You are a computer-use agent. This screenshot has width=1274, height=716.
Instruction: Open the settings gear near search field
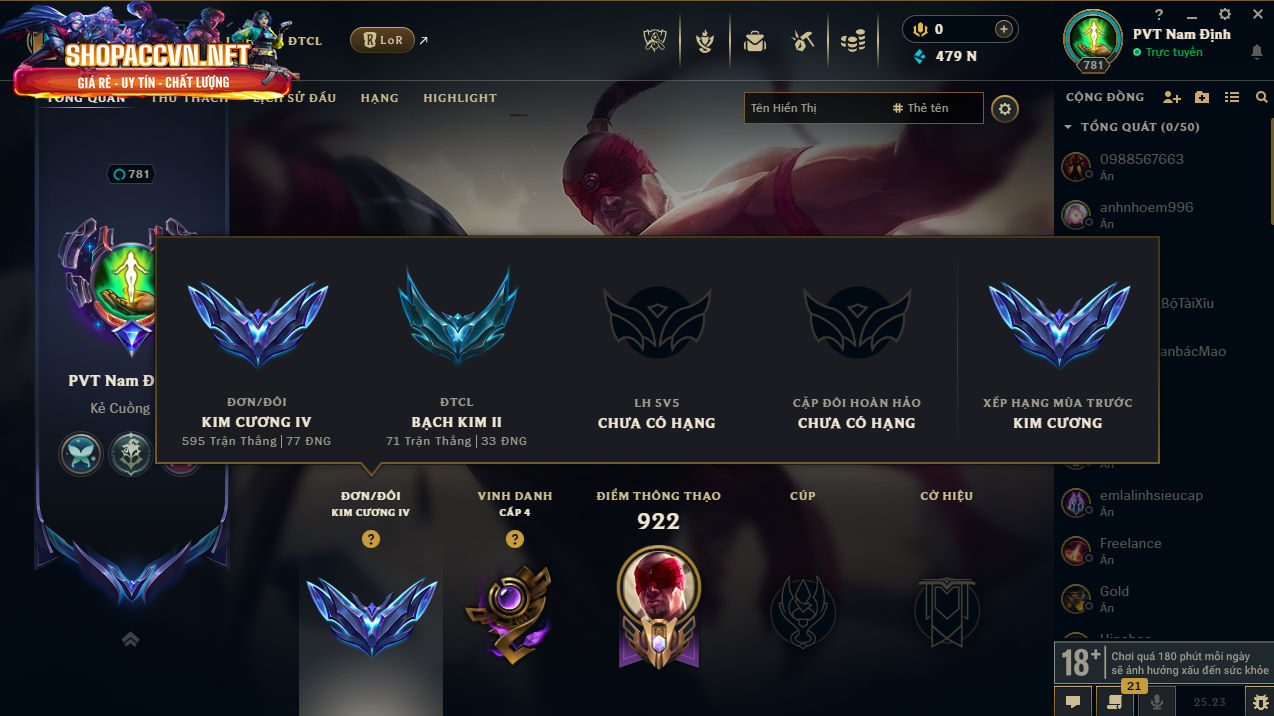point(1005,108)
